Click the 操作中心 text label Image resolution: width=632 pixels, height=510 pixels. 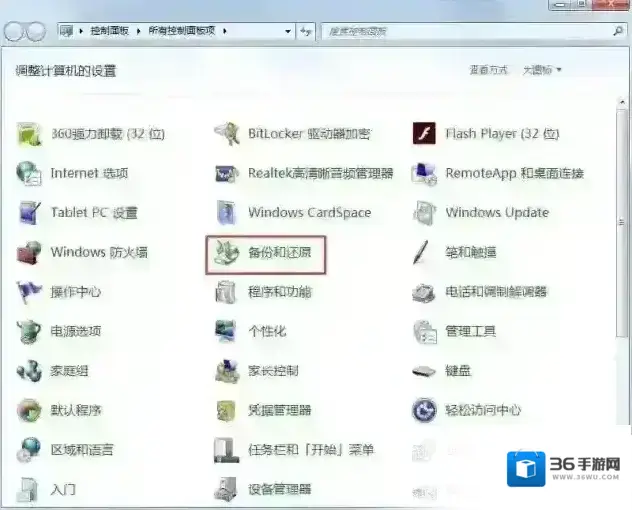point(75,291)
